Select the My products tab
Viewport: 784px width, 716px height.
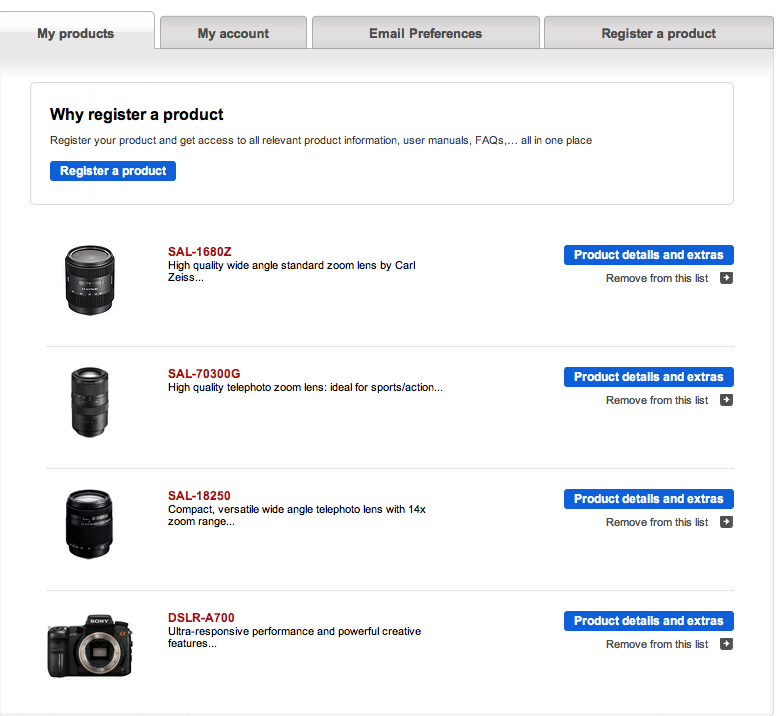76,33
